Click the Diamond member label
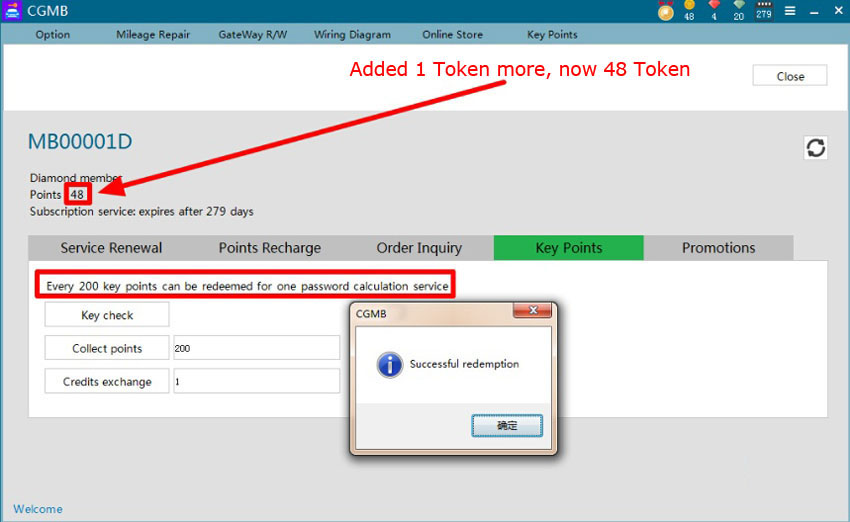 pos(75,177)
